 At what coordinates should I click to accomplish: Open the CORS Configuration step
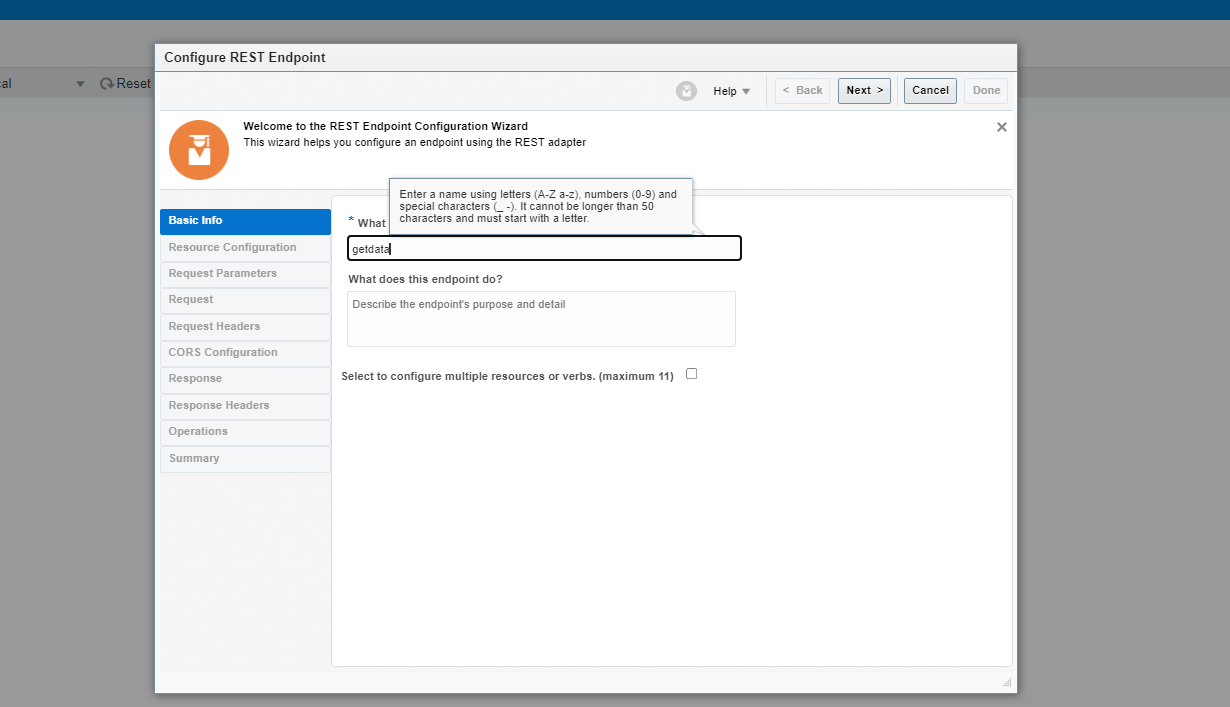pyautogui.click(x=245, y=353)
